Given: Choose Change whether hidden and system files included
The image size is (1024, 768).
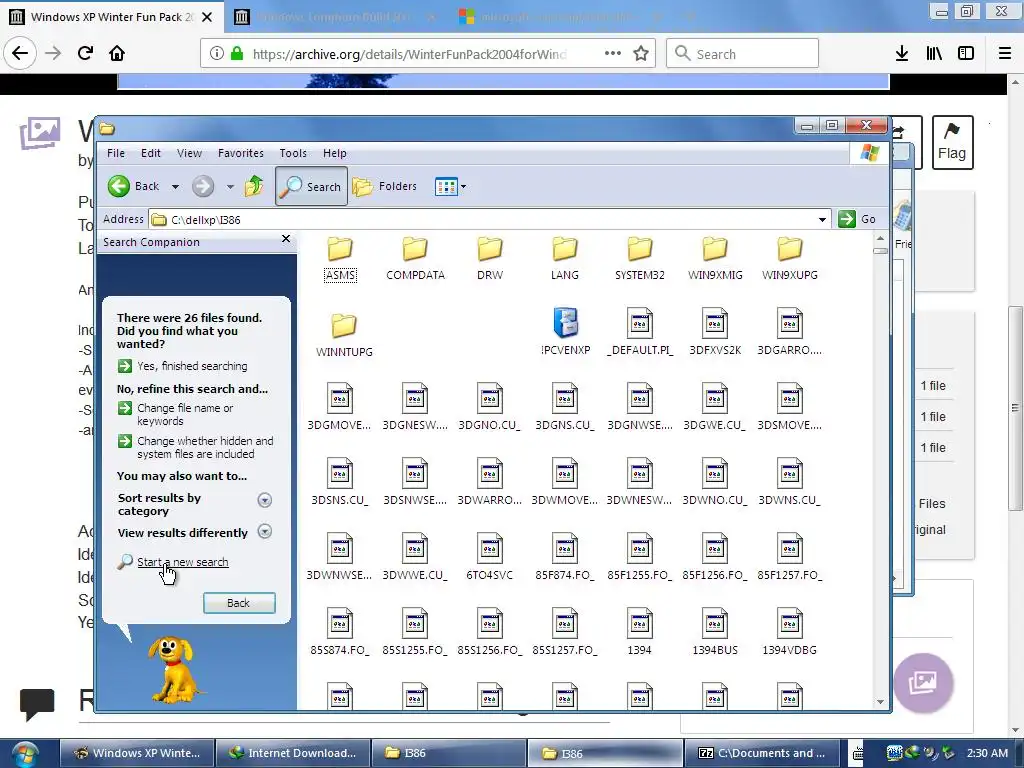Looking at the screenshot, I should click(x=195, y=447).
